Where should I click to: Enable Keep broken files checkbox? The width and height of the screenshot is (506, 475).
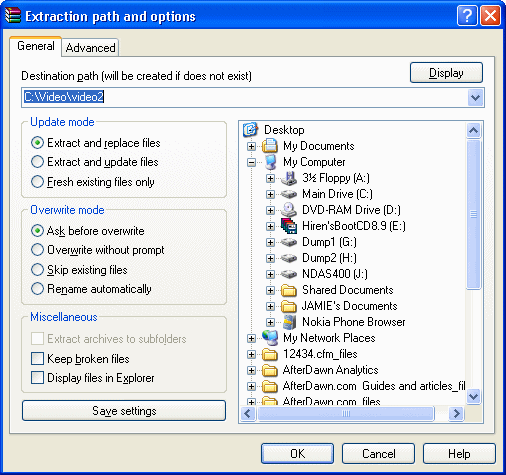click(x=37, y=359)
